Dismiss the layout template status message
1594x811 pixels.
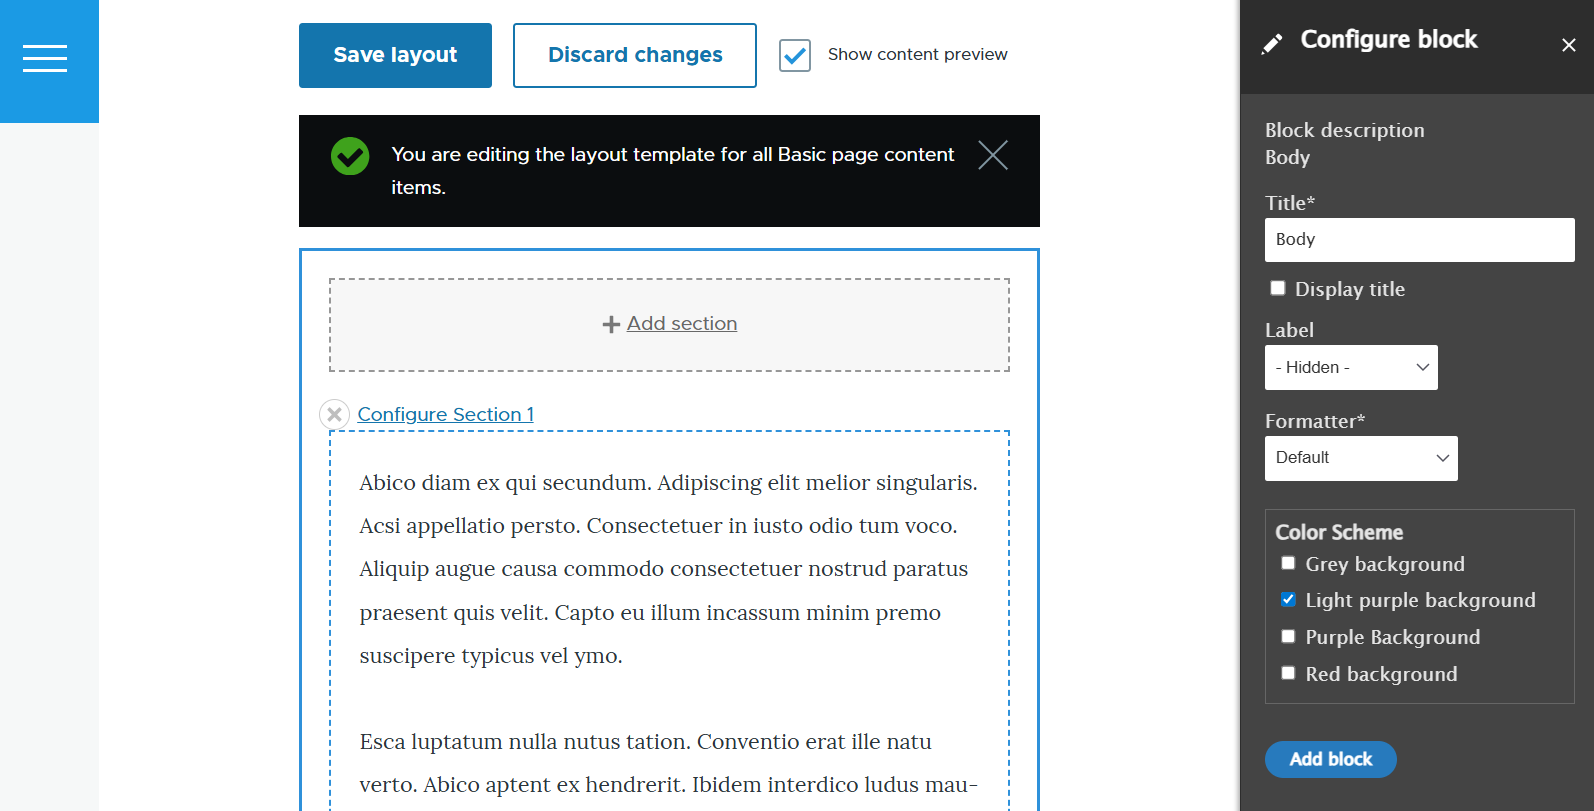(x=993, y=155)
